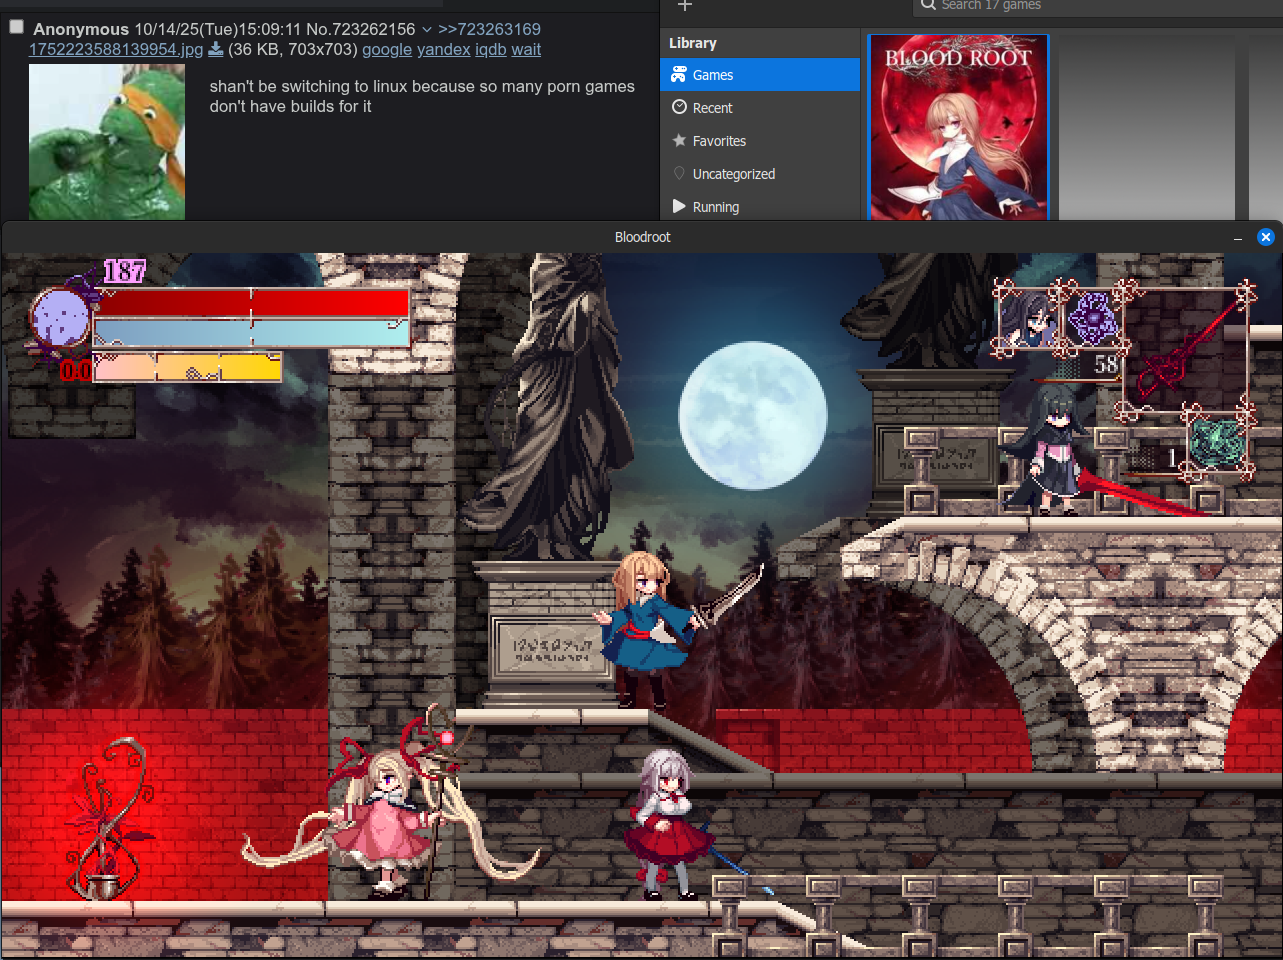Image resolution: width=1283 pixels, height=960 pixels.
Task: Click the red sword weapon slot in the HUD
Action: pos(1186,352)
